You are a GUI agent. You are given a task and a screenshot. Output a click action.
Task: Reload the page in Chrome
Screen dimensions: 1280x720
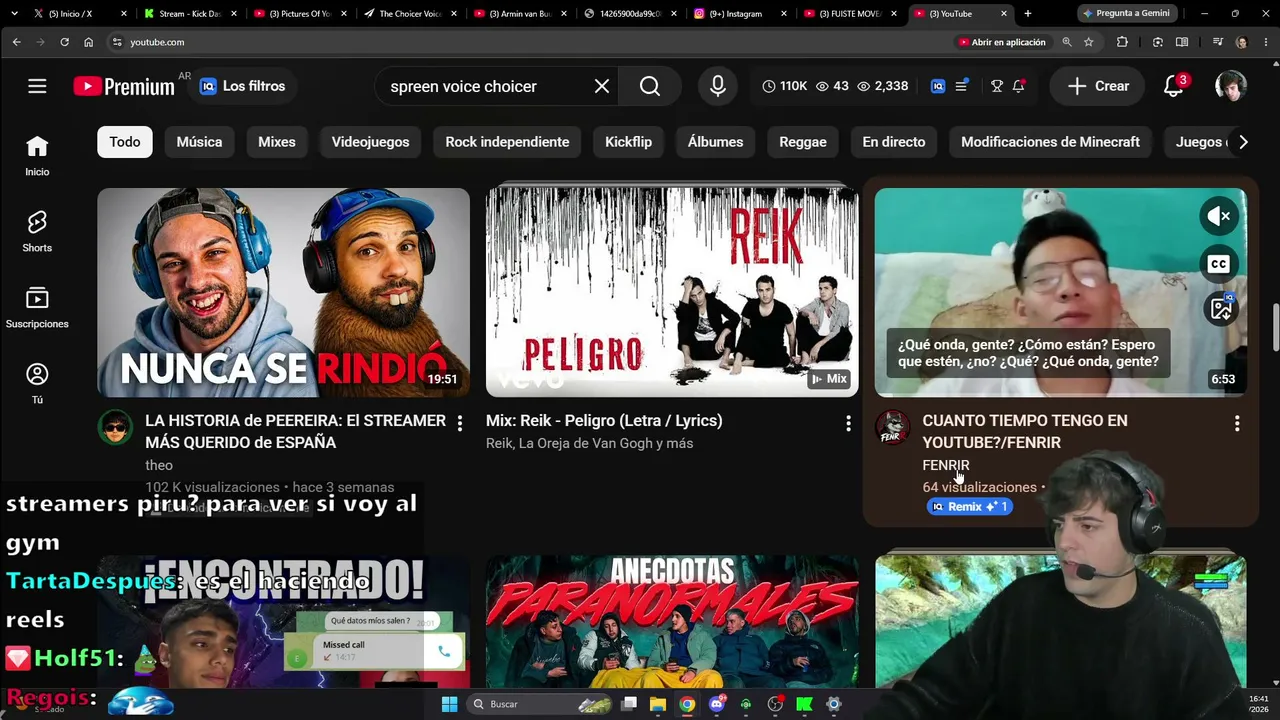point(65,42)
